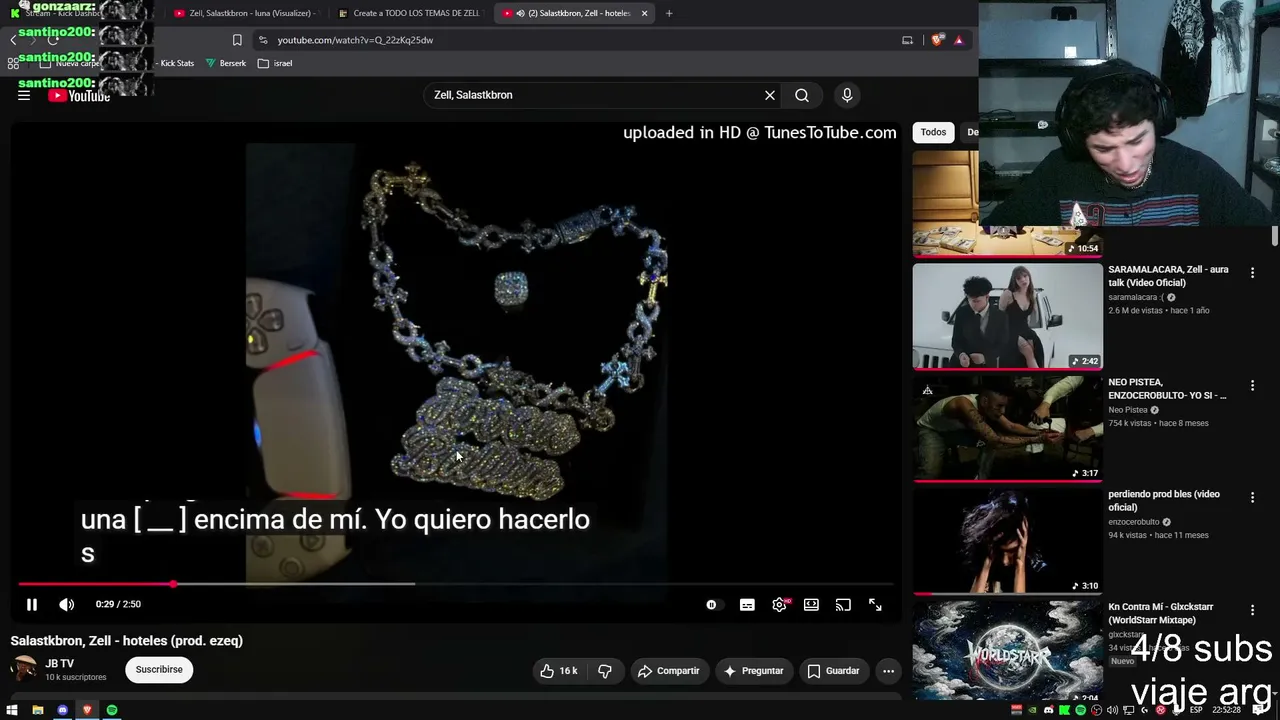Open Brave Rewards triangle icon
The width and height of the screenshot is (1280, 720).
[958, 40]
